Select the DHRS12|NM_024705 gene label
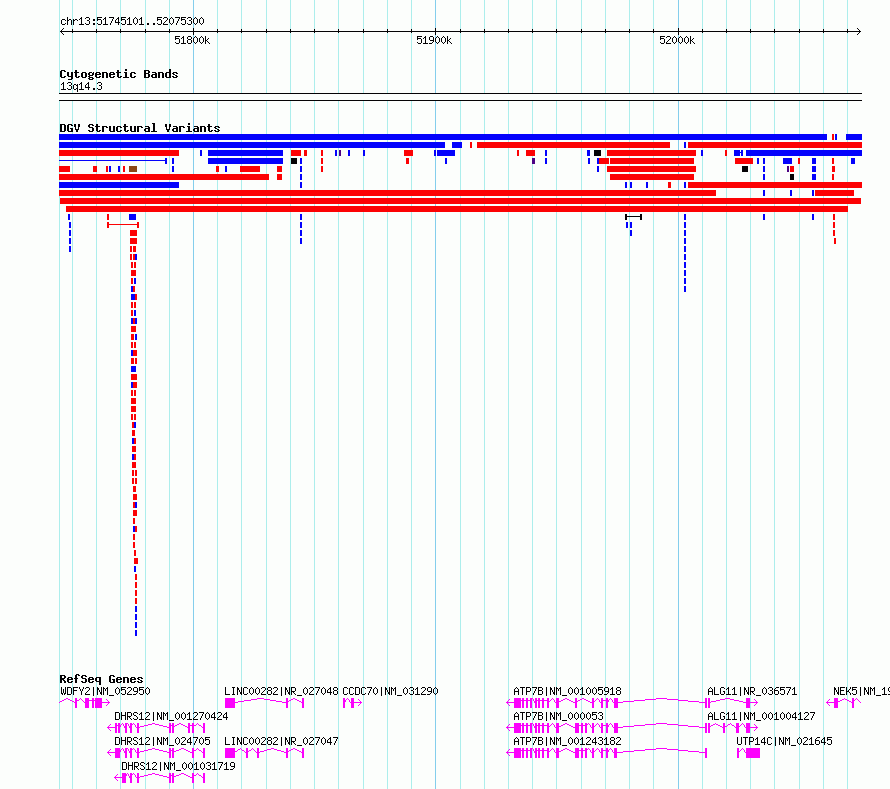This screenshot has height=789, width=890. 162,741
